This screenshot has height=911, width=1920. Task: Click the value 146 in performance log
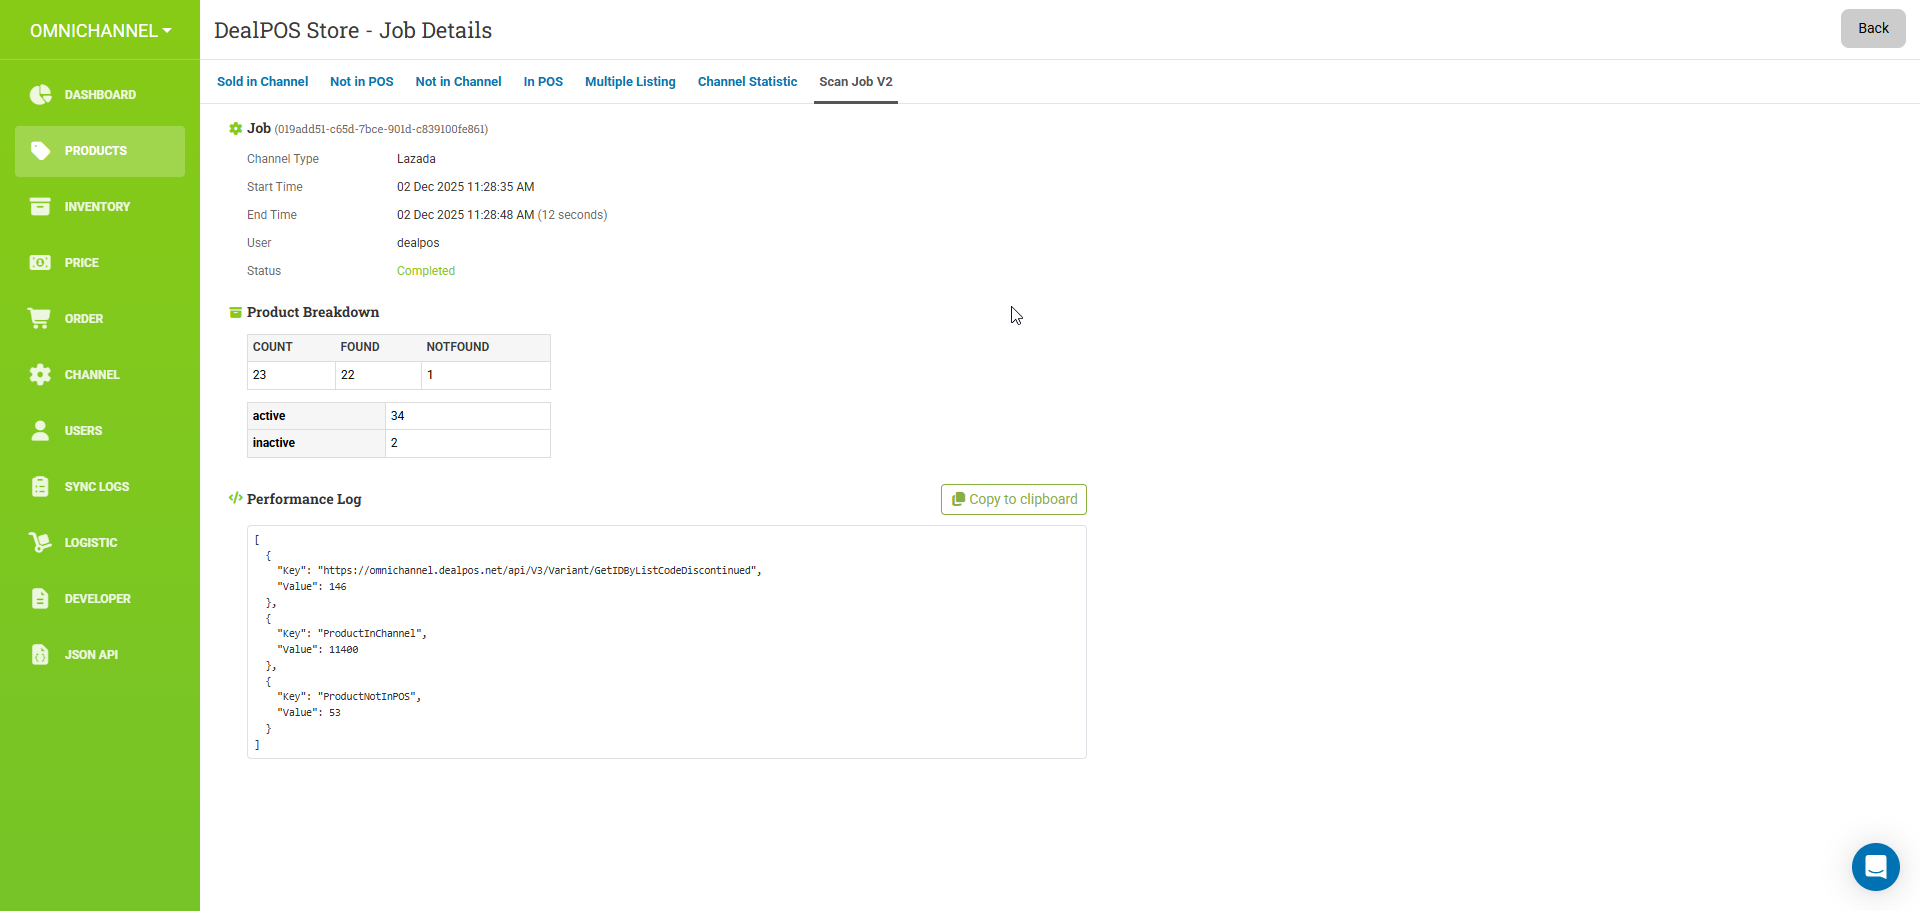338,587
